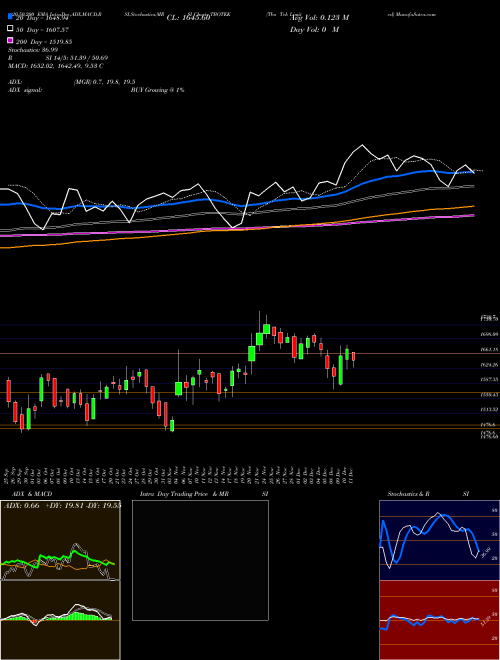Click the 'SI 14/3: 51.39 / 50.69' readout
Image resolution: width=500 pixels, height=660 pixels.
[x=77, y=58]
